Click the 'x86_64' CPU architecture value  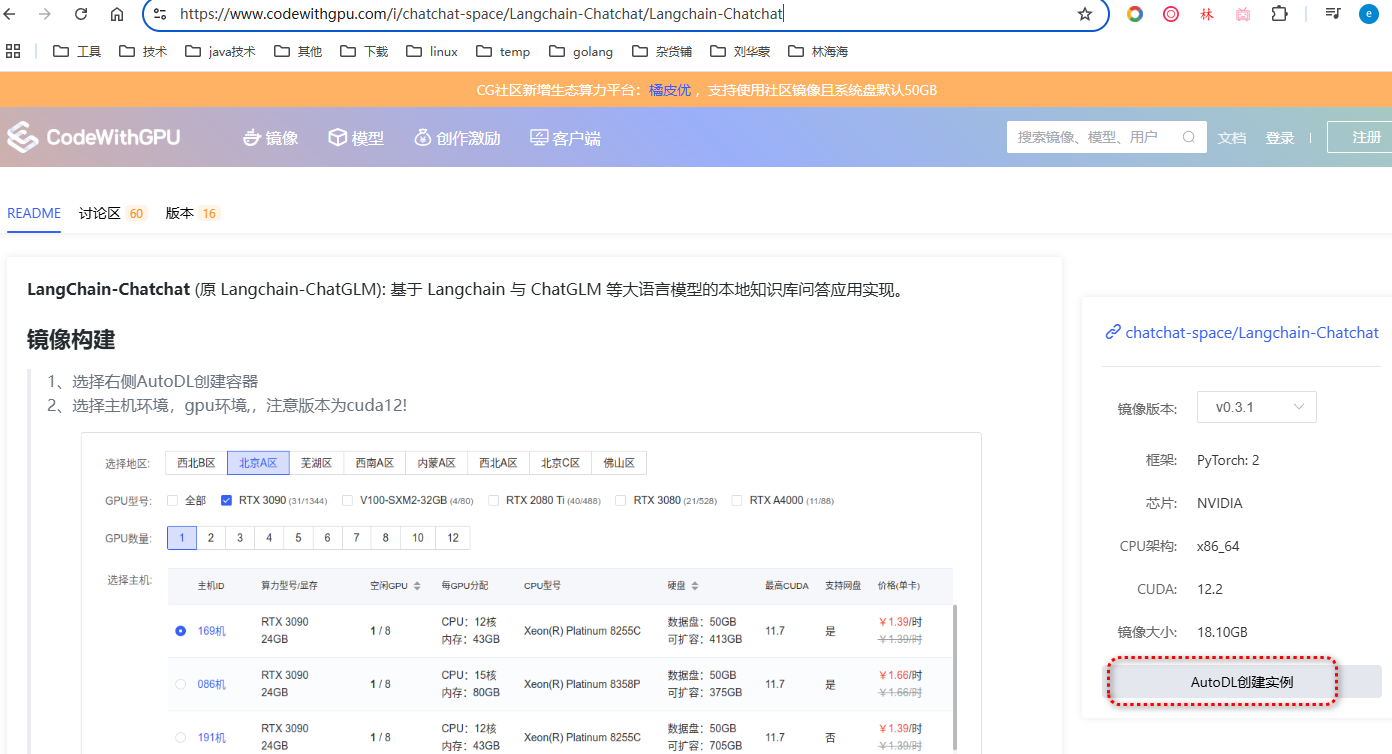click(1218, 546)
